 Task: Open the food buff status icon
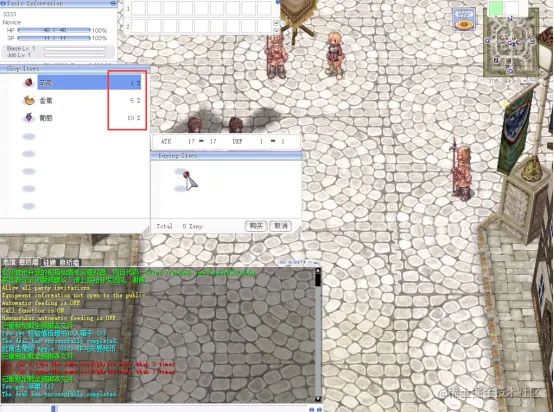[464, 19]
